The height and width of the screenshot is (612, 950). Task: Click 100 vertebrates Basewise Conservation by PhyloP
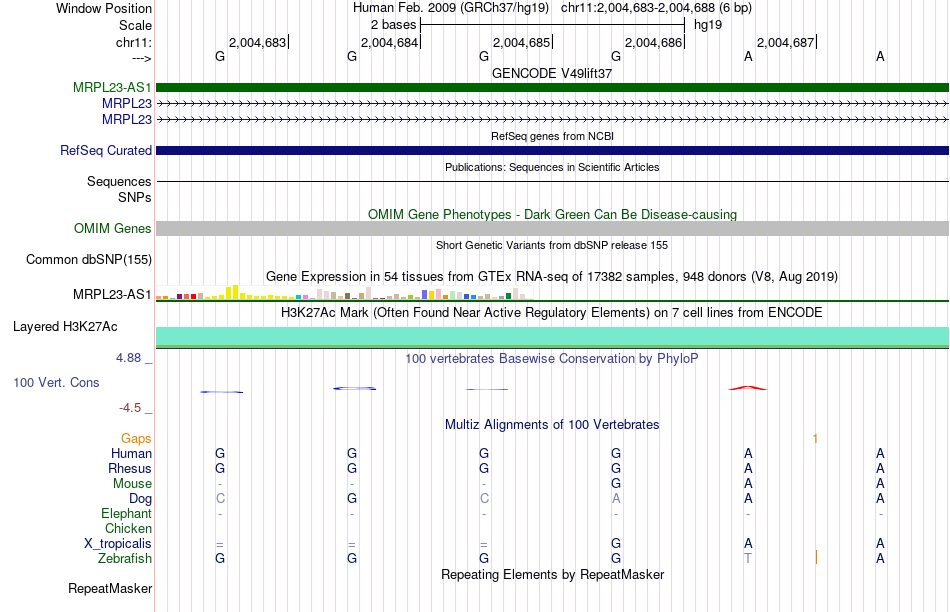(552, 359)
